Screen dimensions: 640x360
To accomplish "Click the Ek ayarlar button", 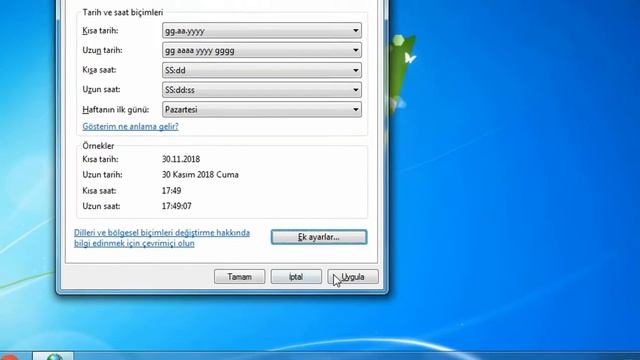I will [x=319, y=237].
